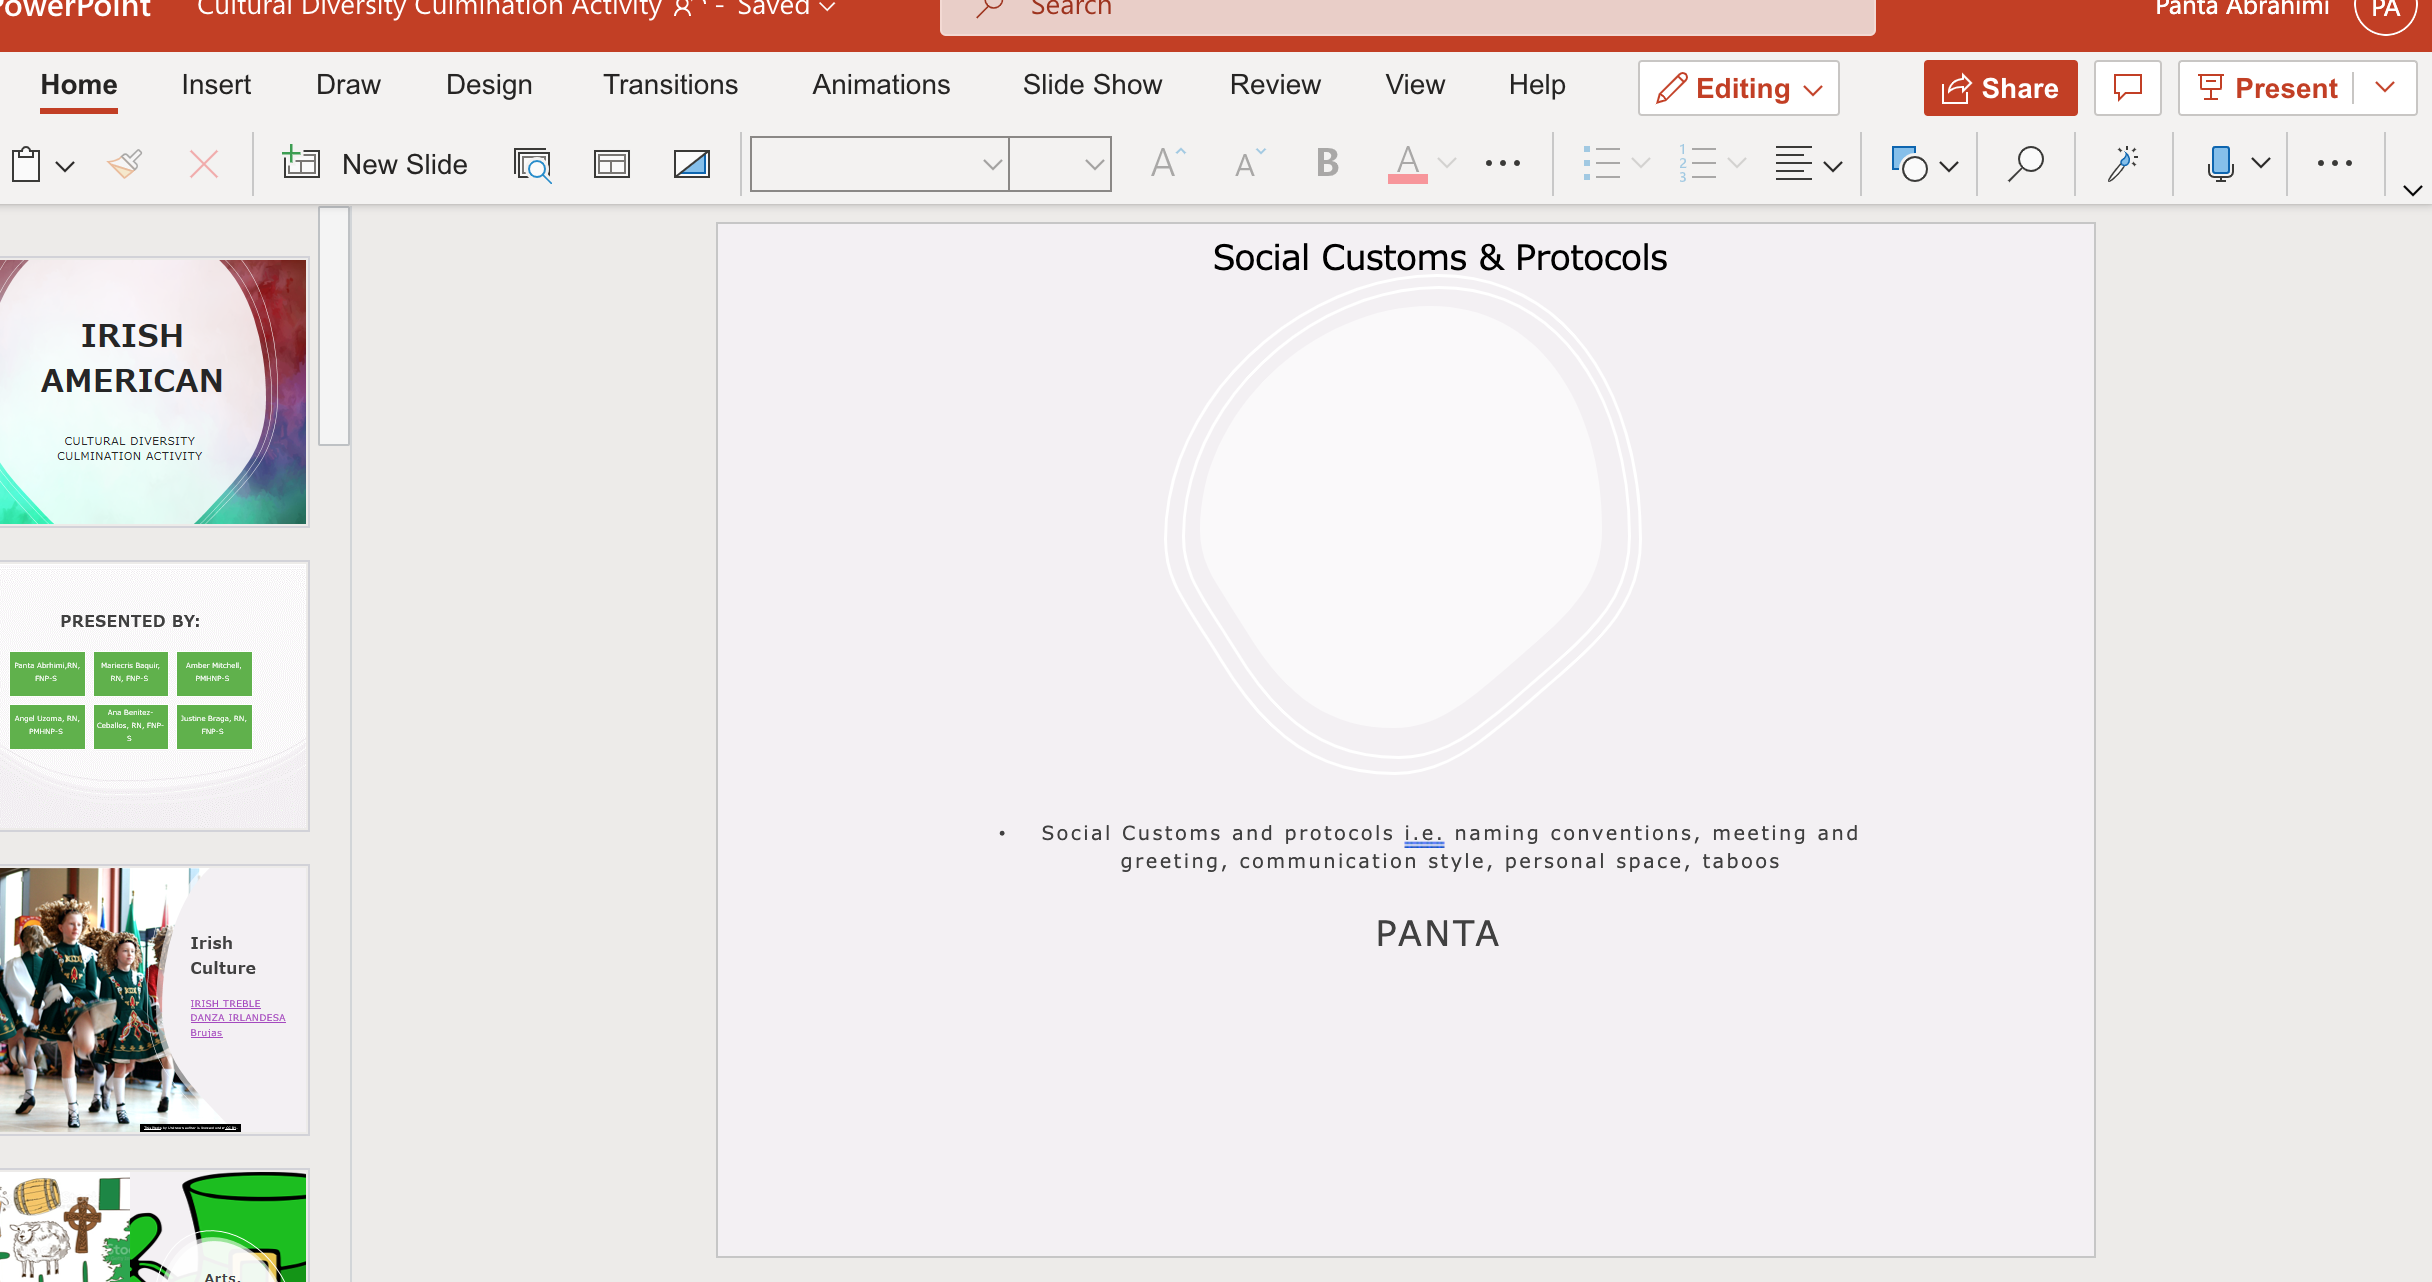Click the Designer wand icon

click(2122, 164)
